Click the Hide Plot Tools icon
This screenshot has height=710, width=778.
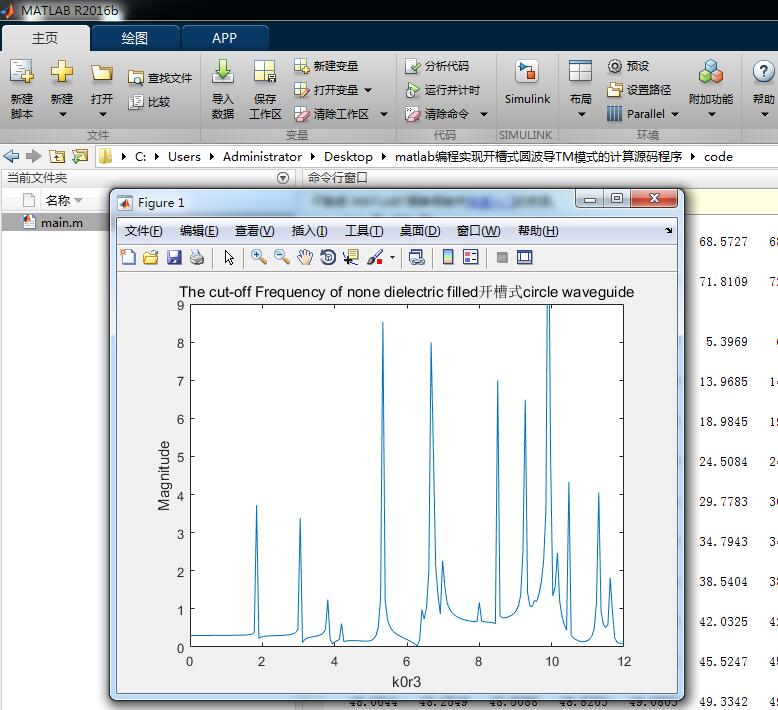coord(502,257)
